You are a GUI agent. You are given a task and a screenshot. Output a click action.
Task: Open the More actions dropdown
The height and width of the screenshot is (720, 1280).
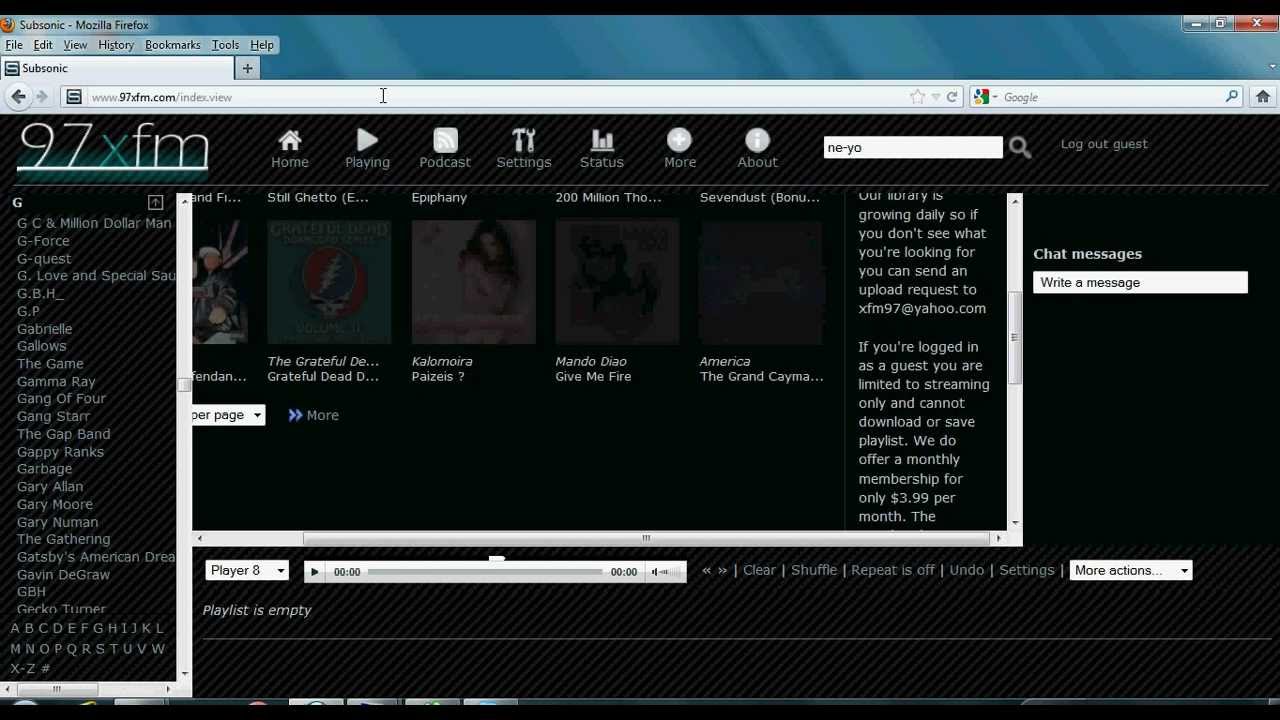pyautogui.click(x=1131, y=570)
